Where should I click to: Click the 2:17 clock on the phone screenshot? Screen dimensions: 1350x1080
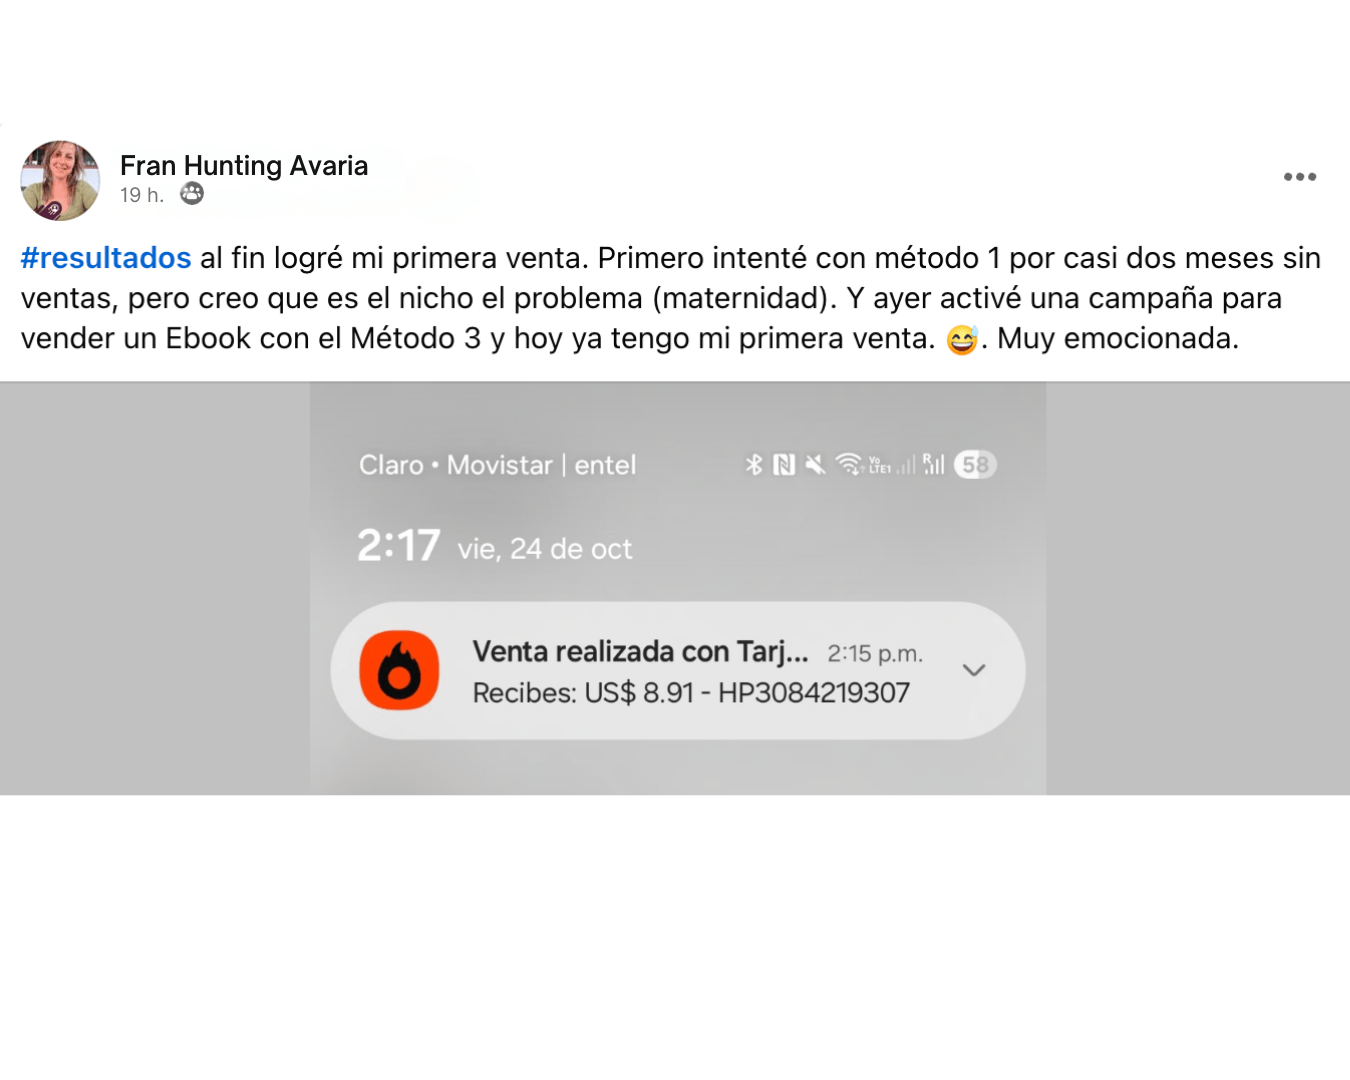pos(398,546)
